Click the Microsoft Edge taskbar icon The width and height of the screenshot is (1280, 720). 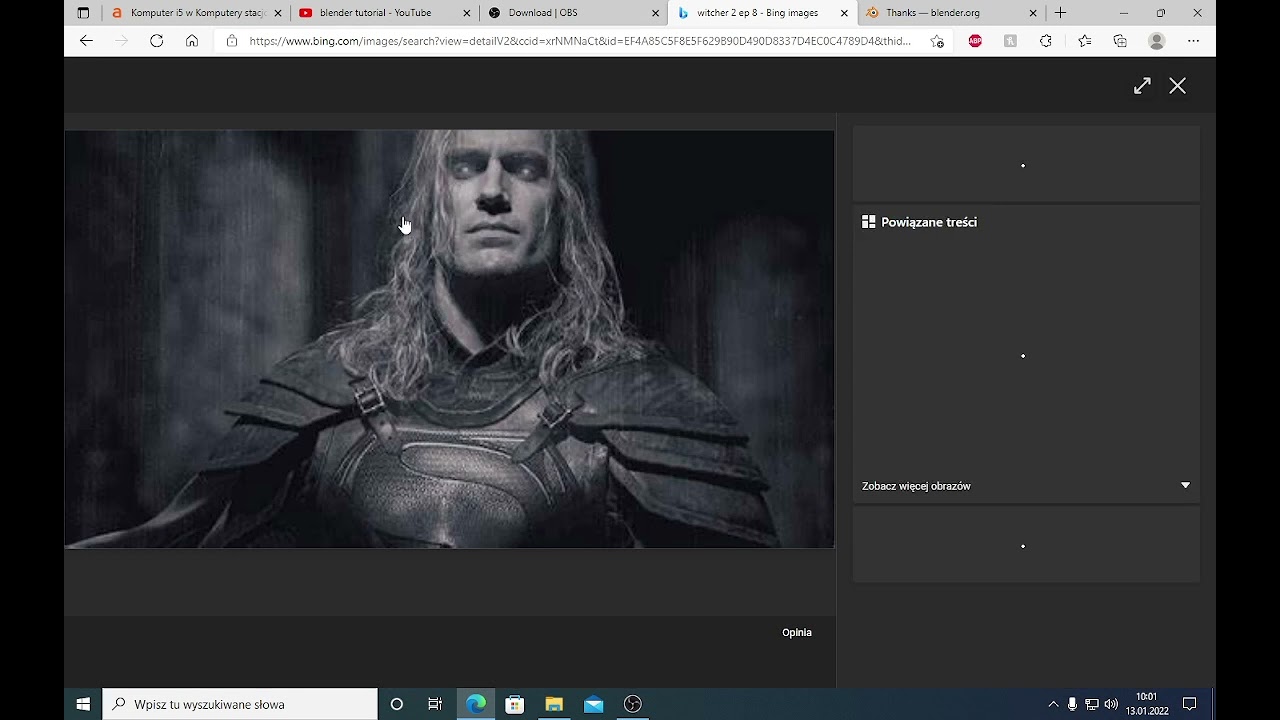(476, 704)
